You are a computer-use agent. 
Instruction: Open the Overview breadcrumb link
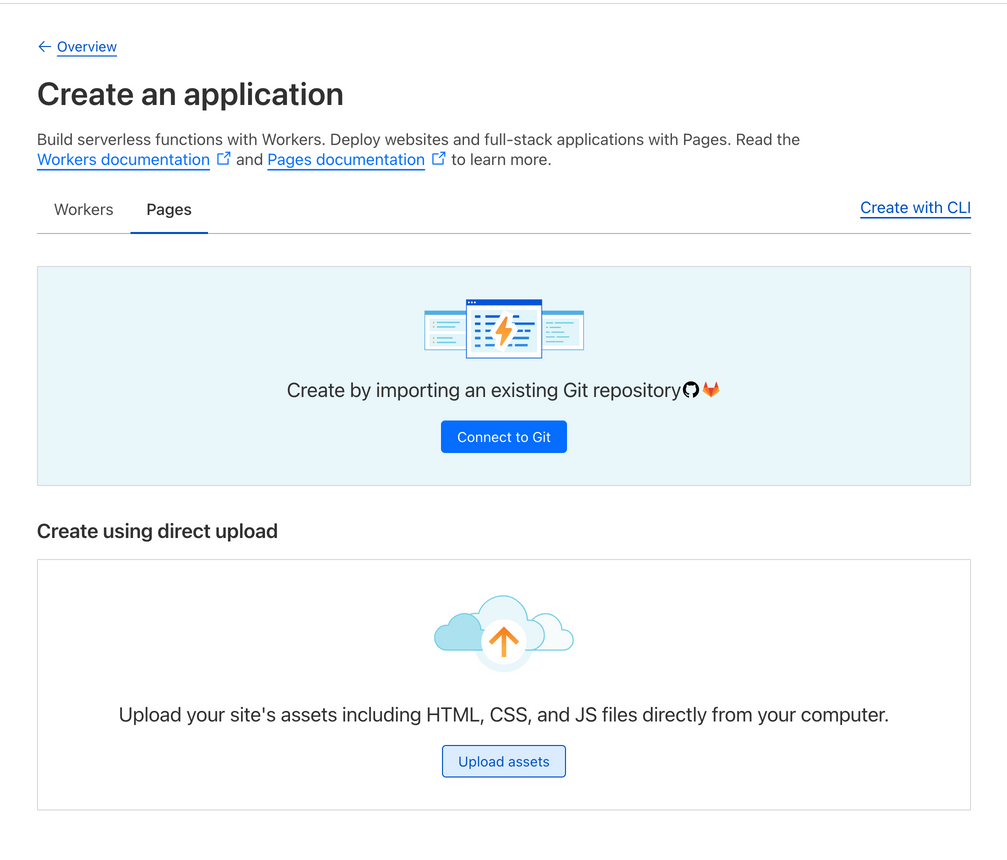pyautogui.click(x=87, y=47)
